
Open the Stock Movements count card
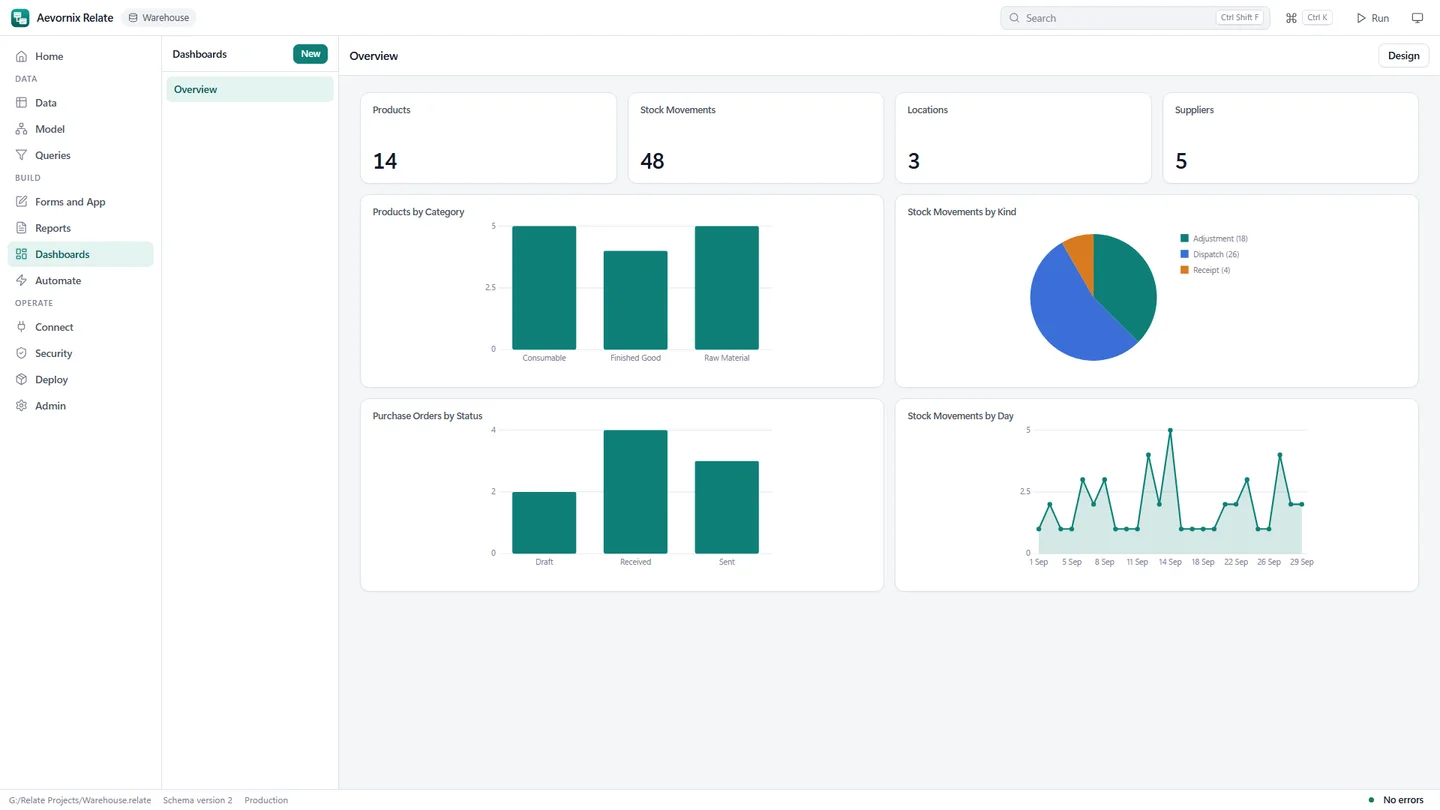[x=756, y=138]
